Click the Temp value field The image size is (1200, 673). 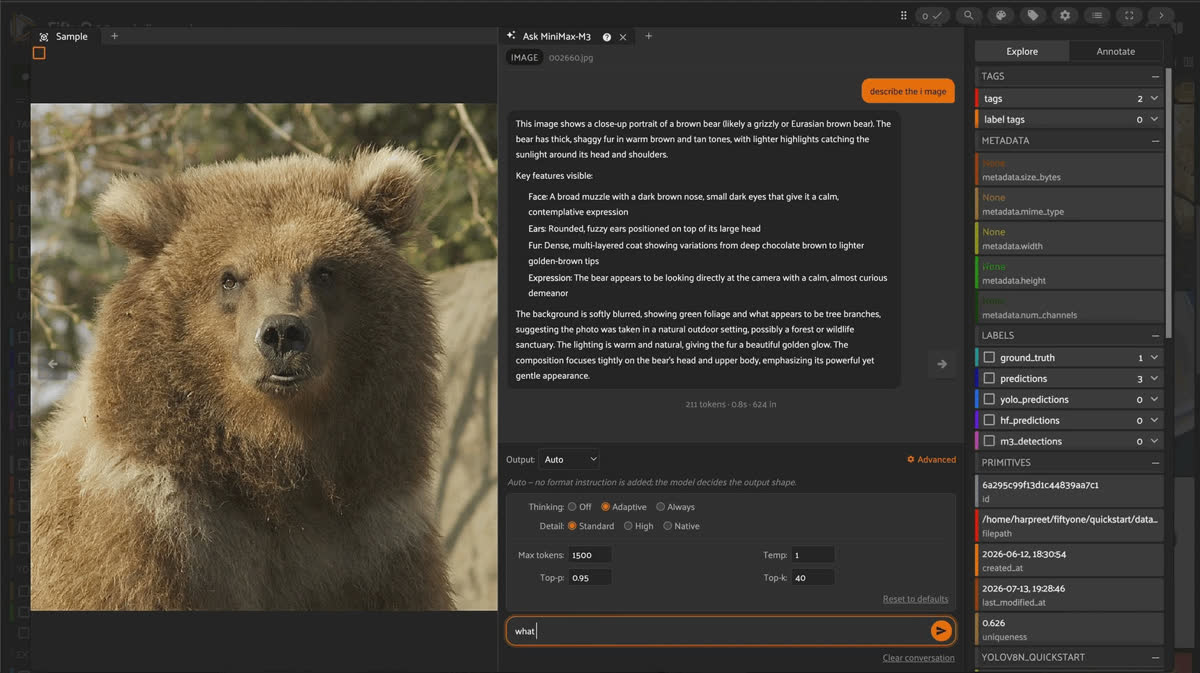(813, 555)
